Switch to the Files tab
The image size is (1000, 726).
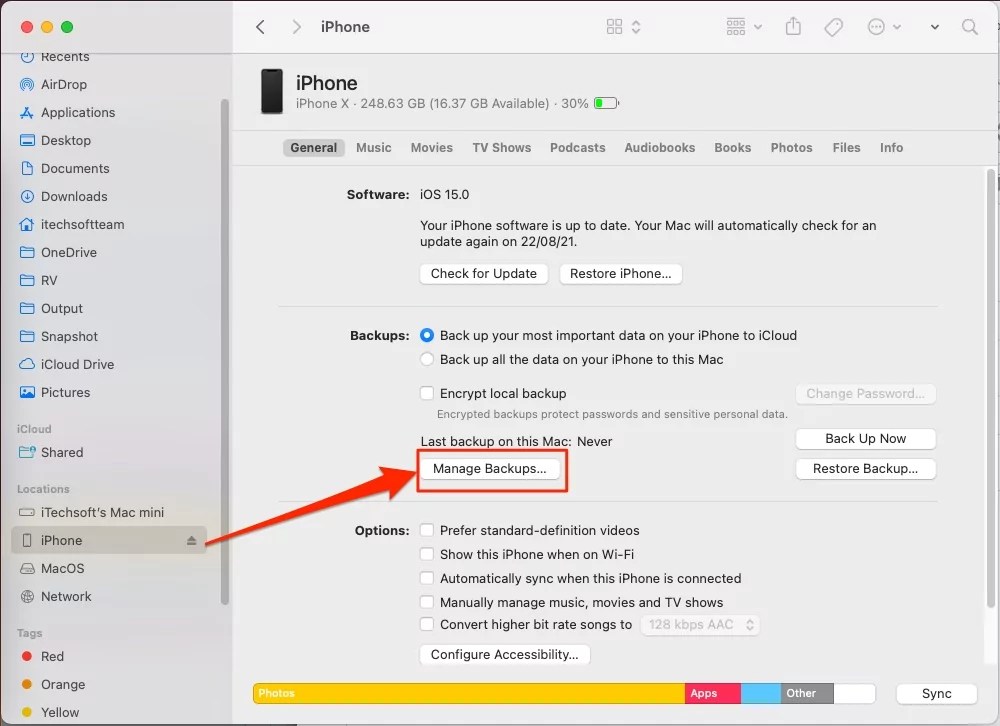(846, 147)
